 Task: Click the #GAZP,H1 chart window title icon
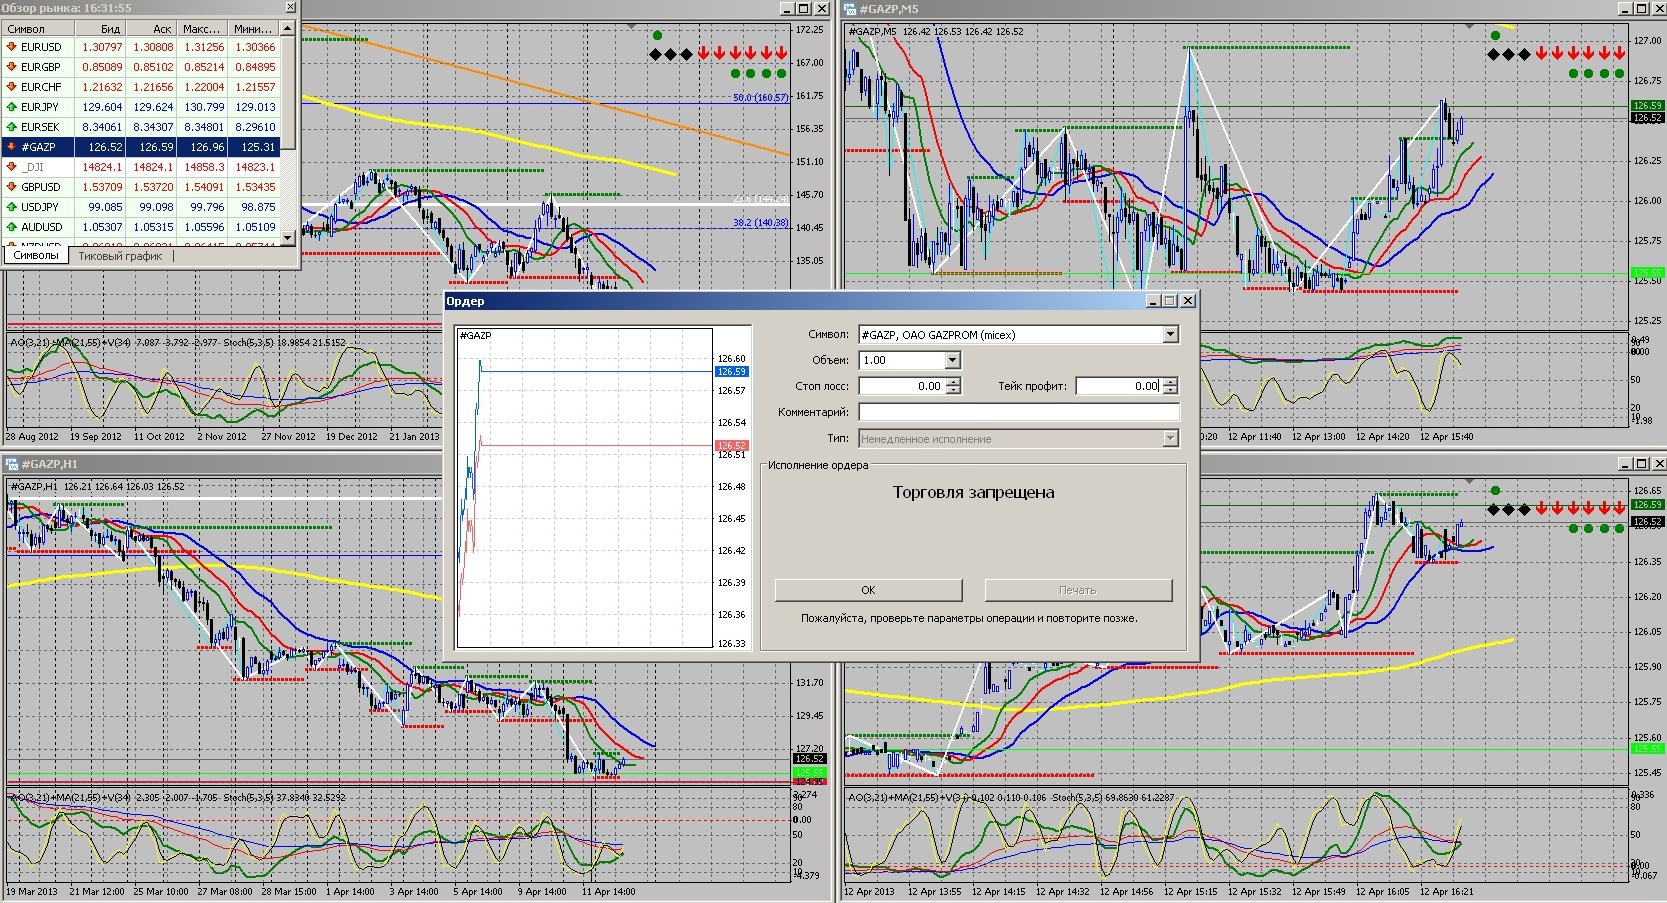12,464
